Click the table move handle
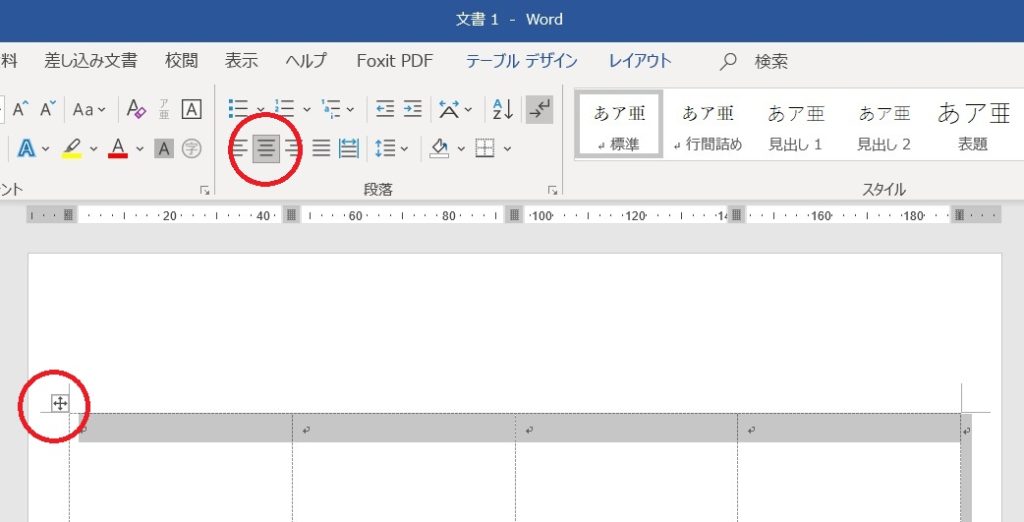The image size is (1024, 522). [59, 404]
